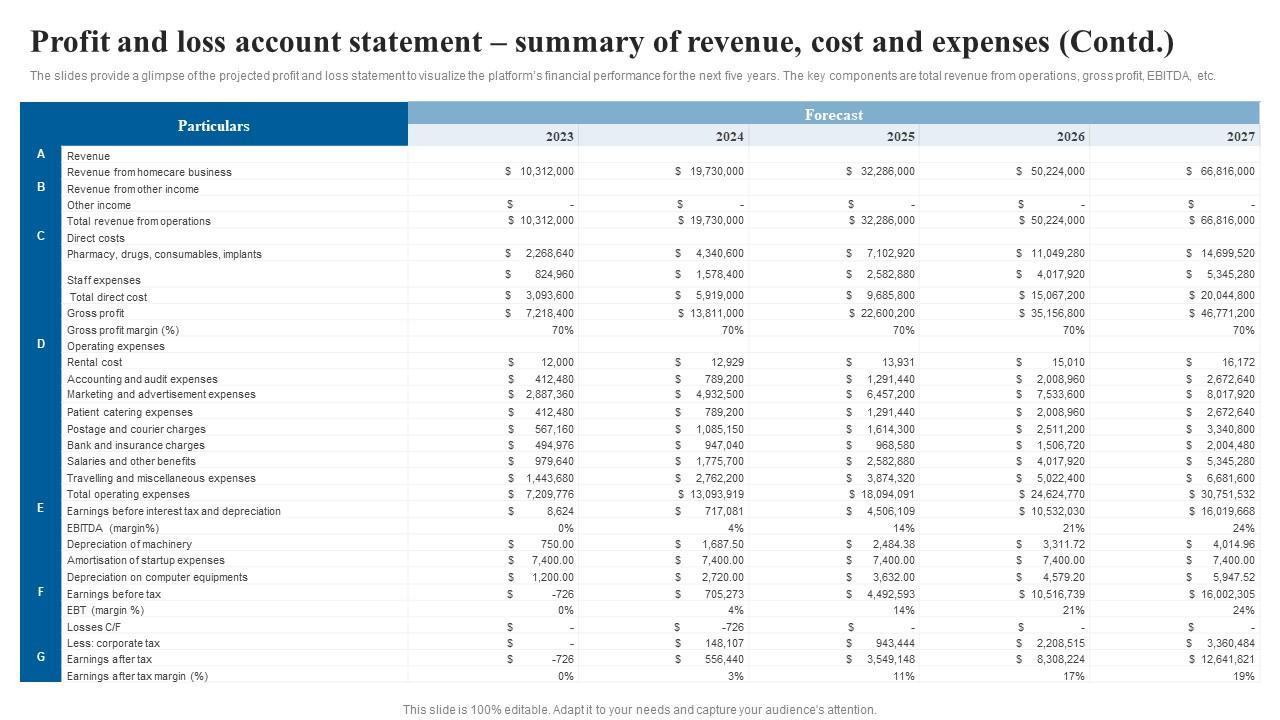Click the EBITDA (margin%) row label
This screenshot has height=720, width=1280.
point(113,528)
